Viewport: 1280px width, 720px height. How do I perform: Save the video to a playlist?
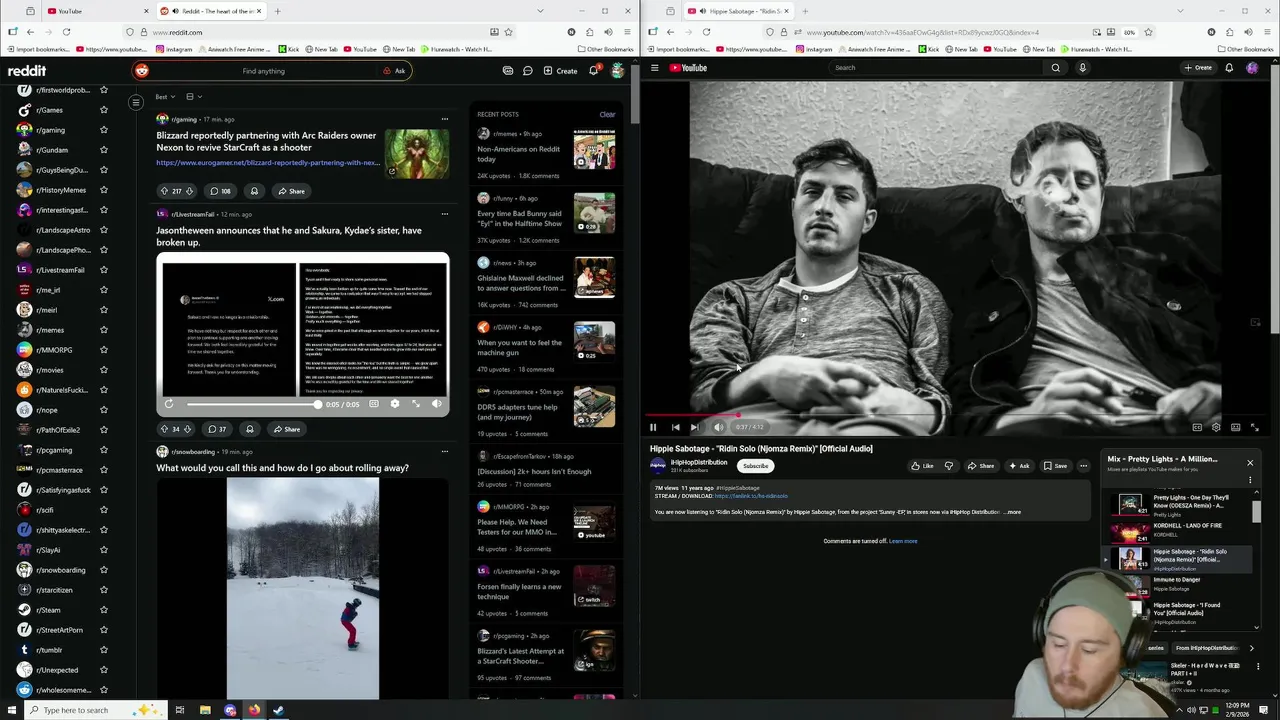[1055, 466]
